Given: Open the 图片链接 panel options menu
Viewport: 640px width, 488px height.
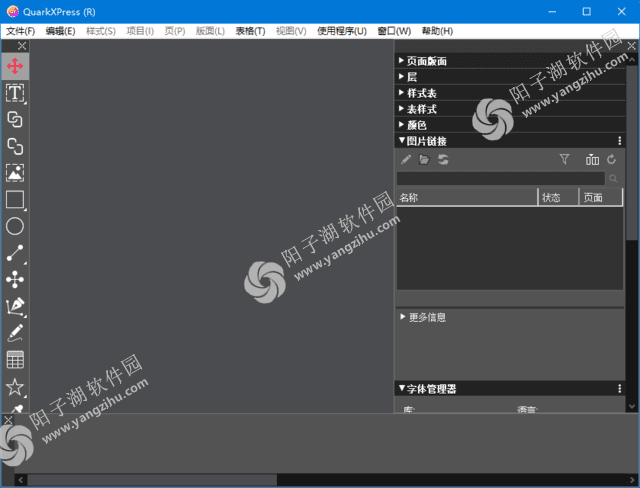Looking at the screenshot, I should (620, 141).
